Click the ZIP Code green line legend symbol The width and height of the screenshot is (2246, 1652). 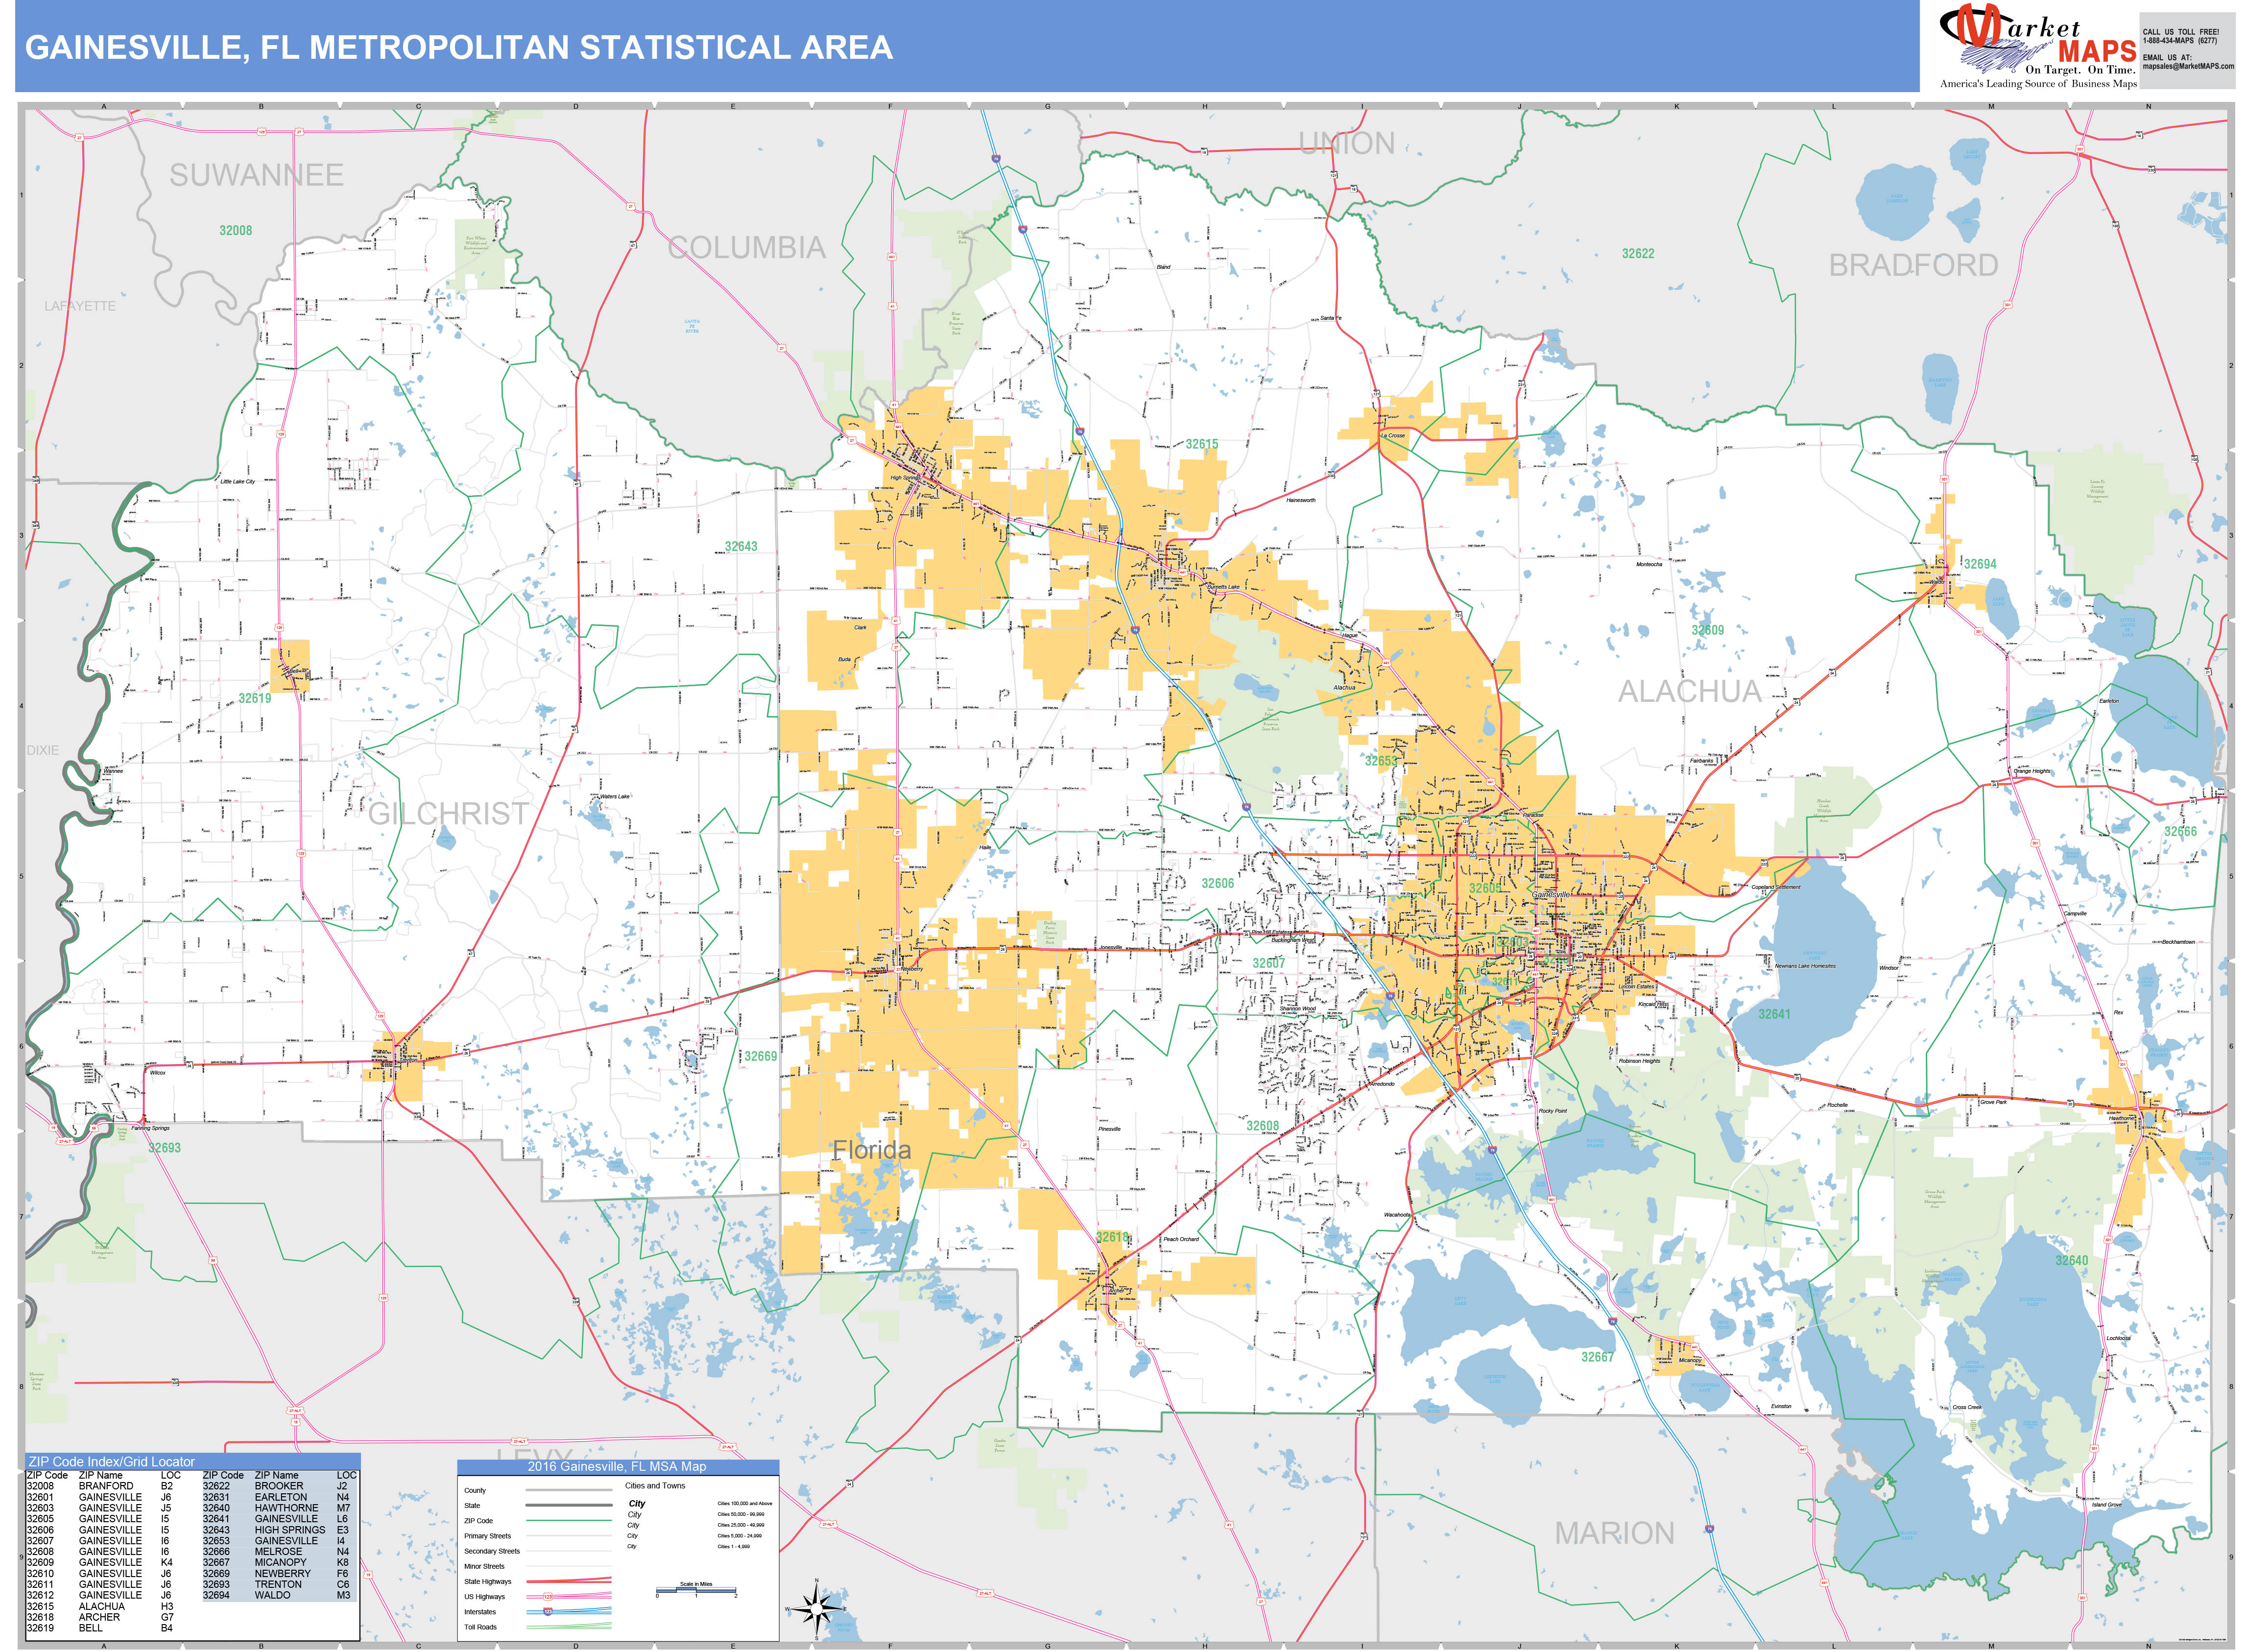(x=568, y=1520)
